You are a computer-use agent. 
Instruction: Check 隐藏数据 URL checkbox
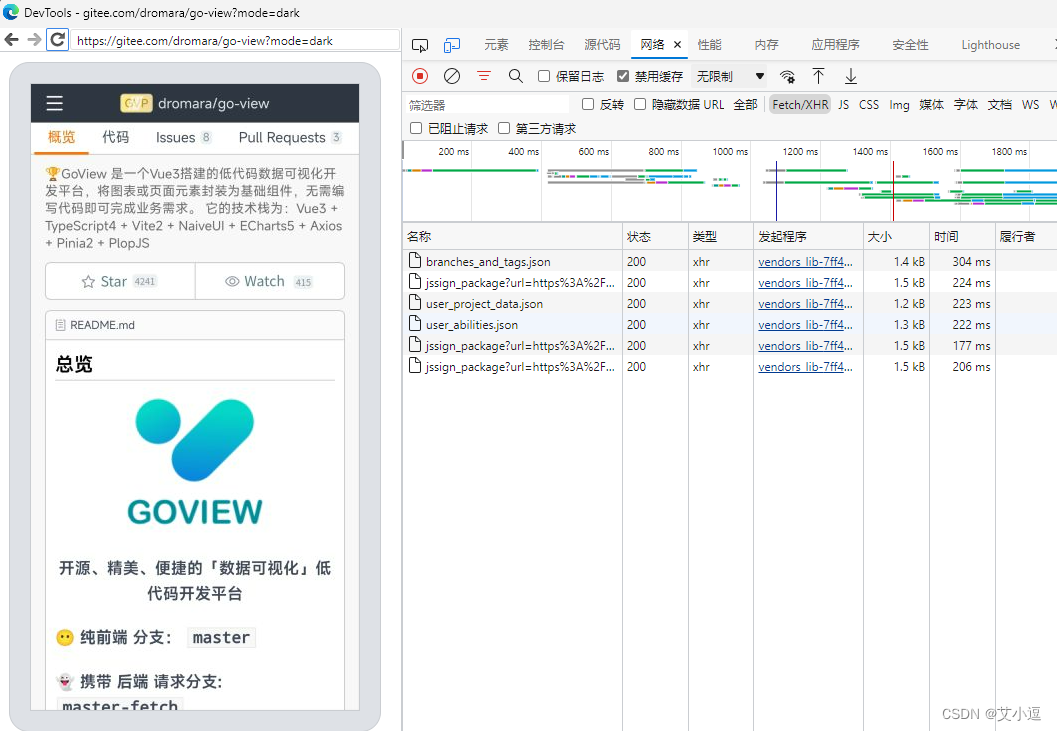pyautogui.click(x=640, y=104)
